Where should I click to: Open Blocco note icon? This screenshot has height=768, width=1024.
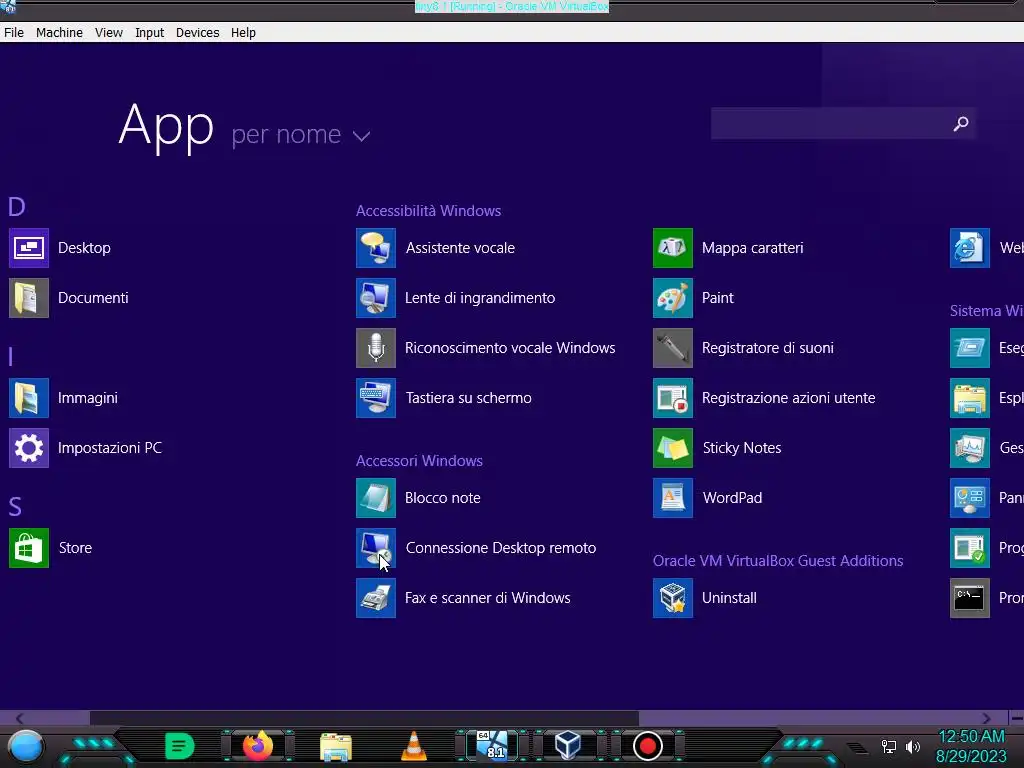(376, 498)
